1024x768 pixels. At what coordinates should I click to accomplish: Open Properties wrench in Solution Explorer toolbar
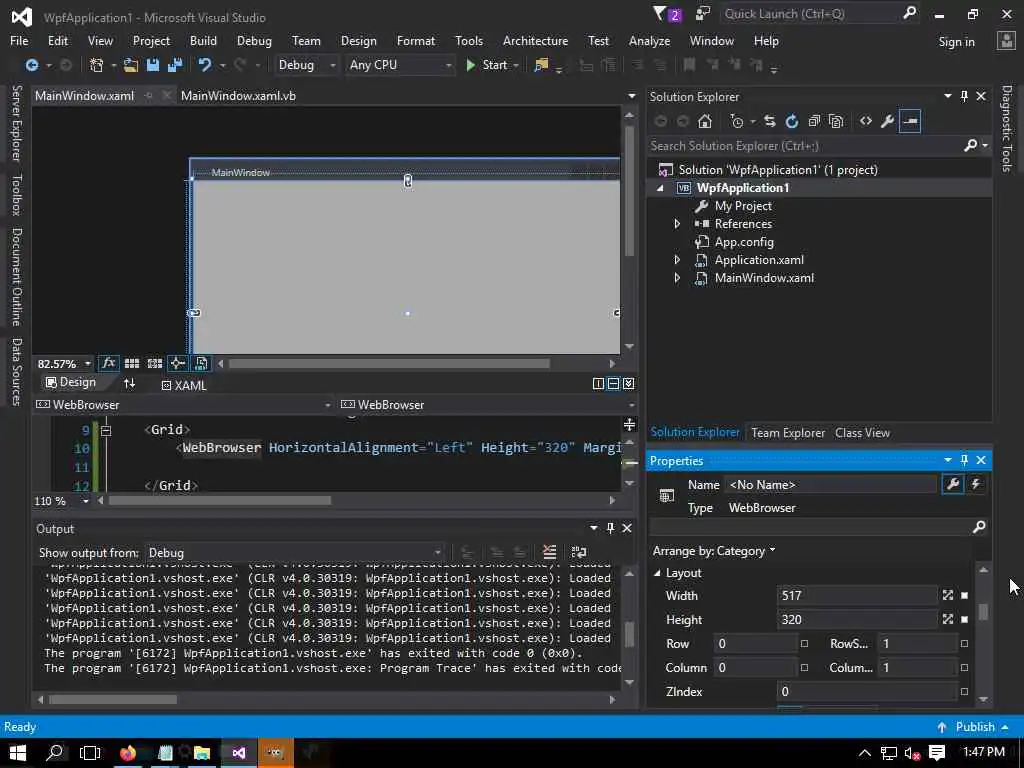pos(888,121)
